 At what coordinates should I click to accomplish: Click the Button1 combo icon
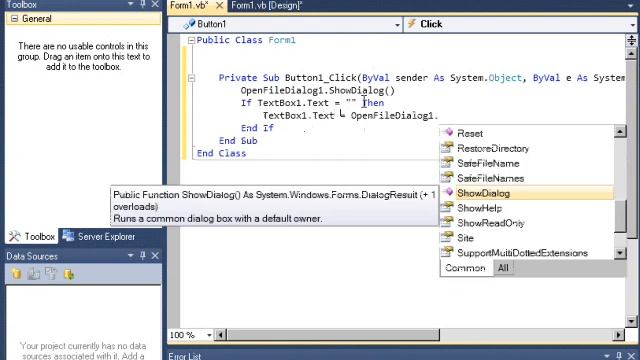(x=189, y=24)
